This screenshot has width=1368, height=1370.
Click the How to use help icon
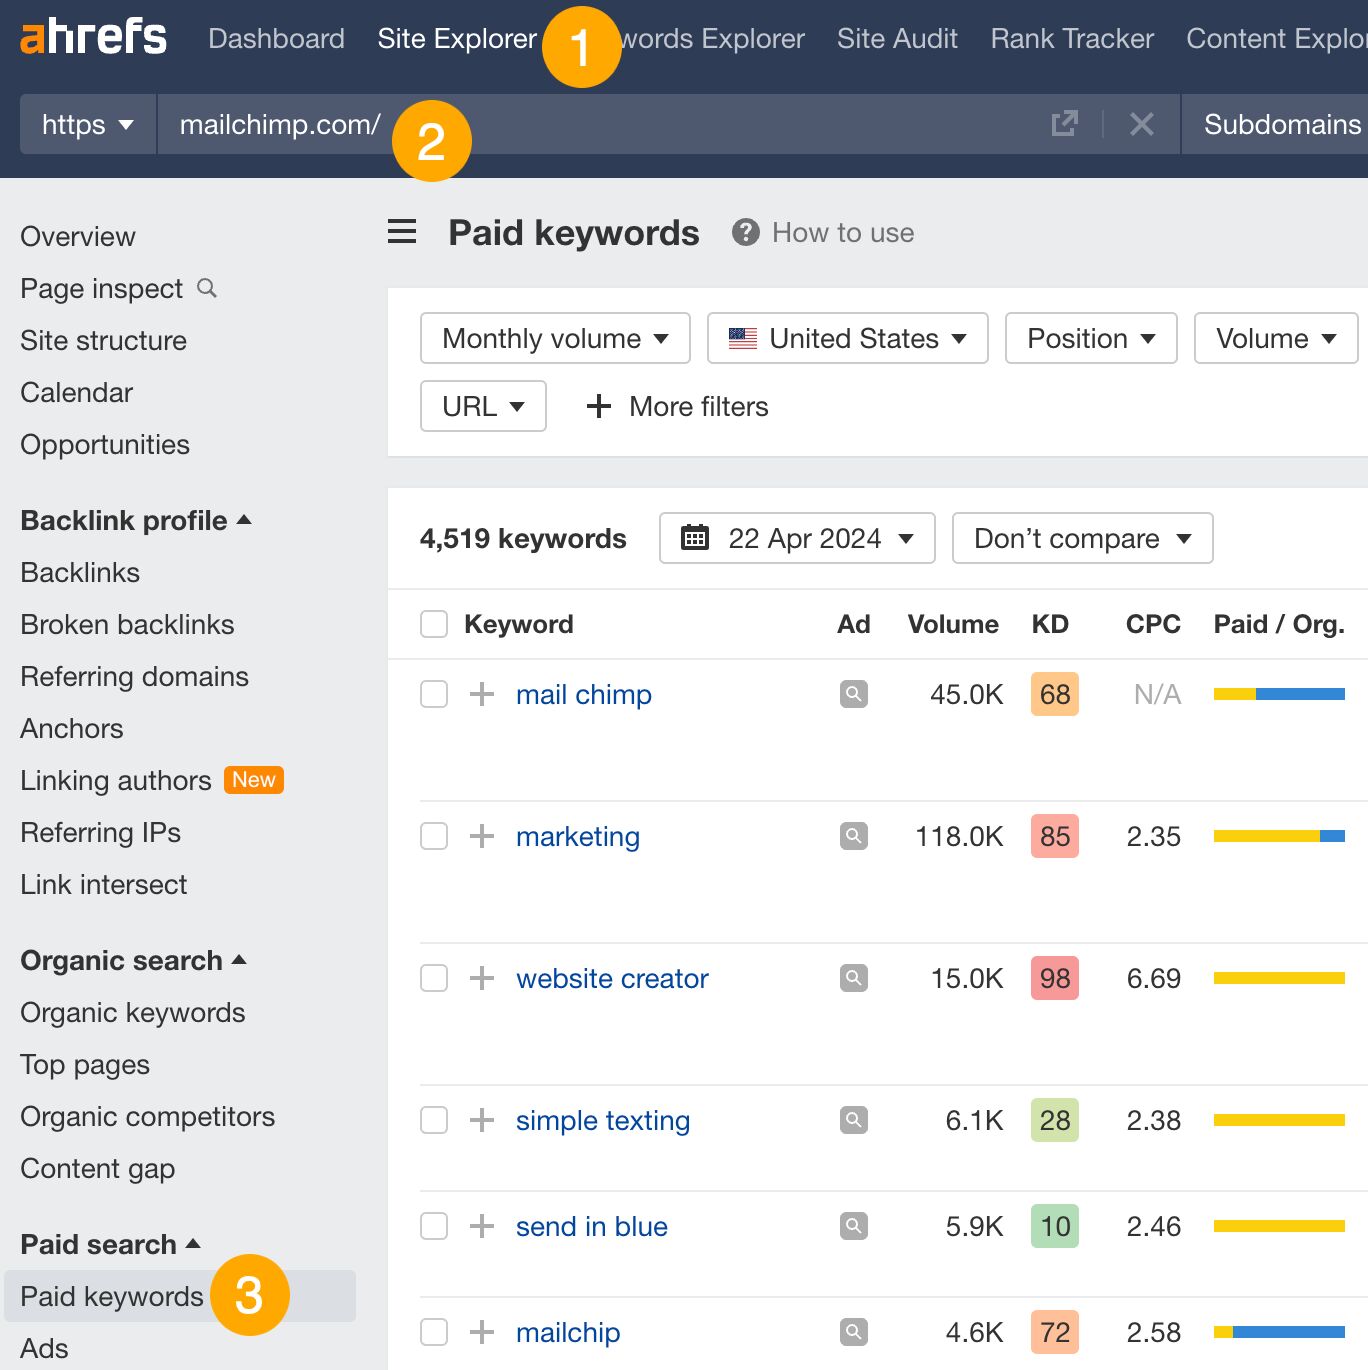[745, 232]
